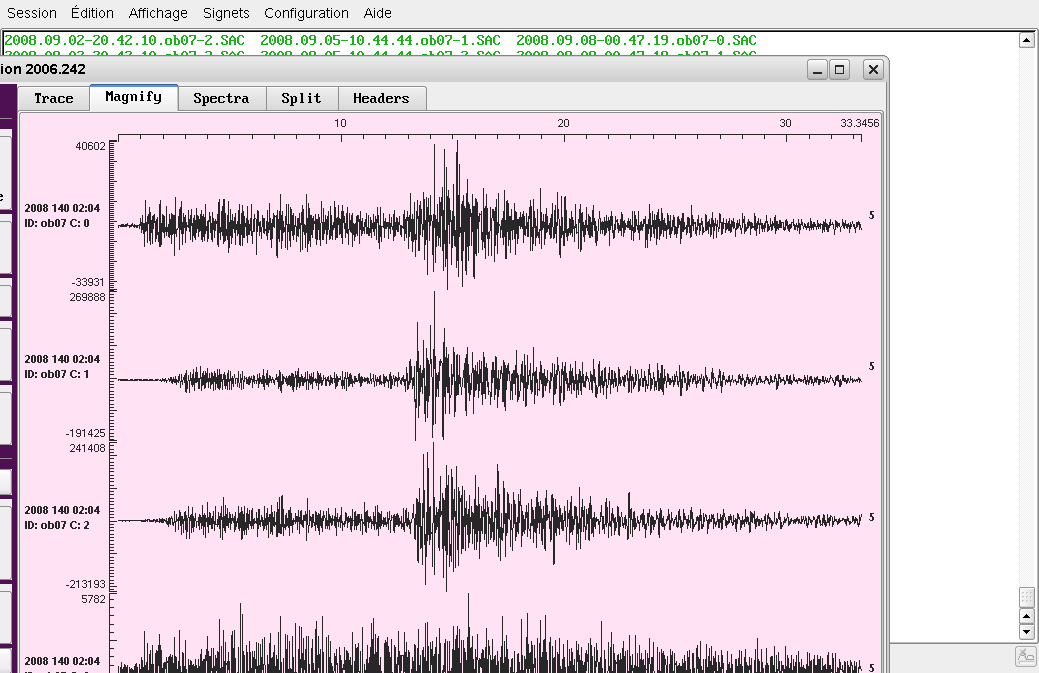Show the Headers tab
1039x673 pixels.
[x=381, y=98]
